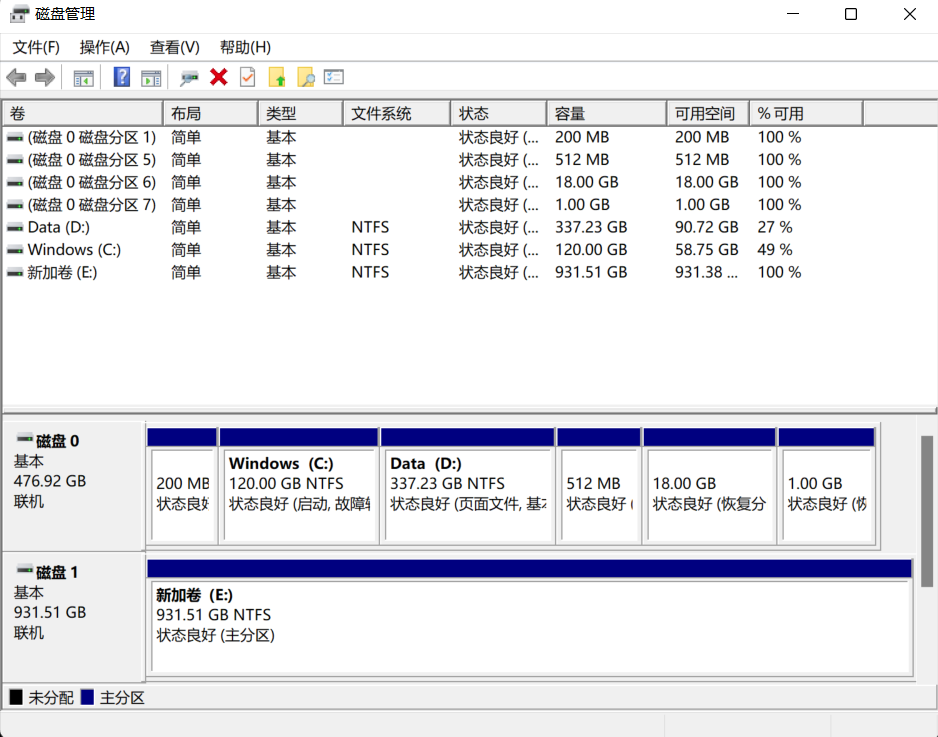938x737 pixels.
Task: Open the 操作(A) menu
Action: pos(105,47)
